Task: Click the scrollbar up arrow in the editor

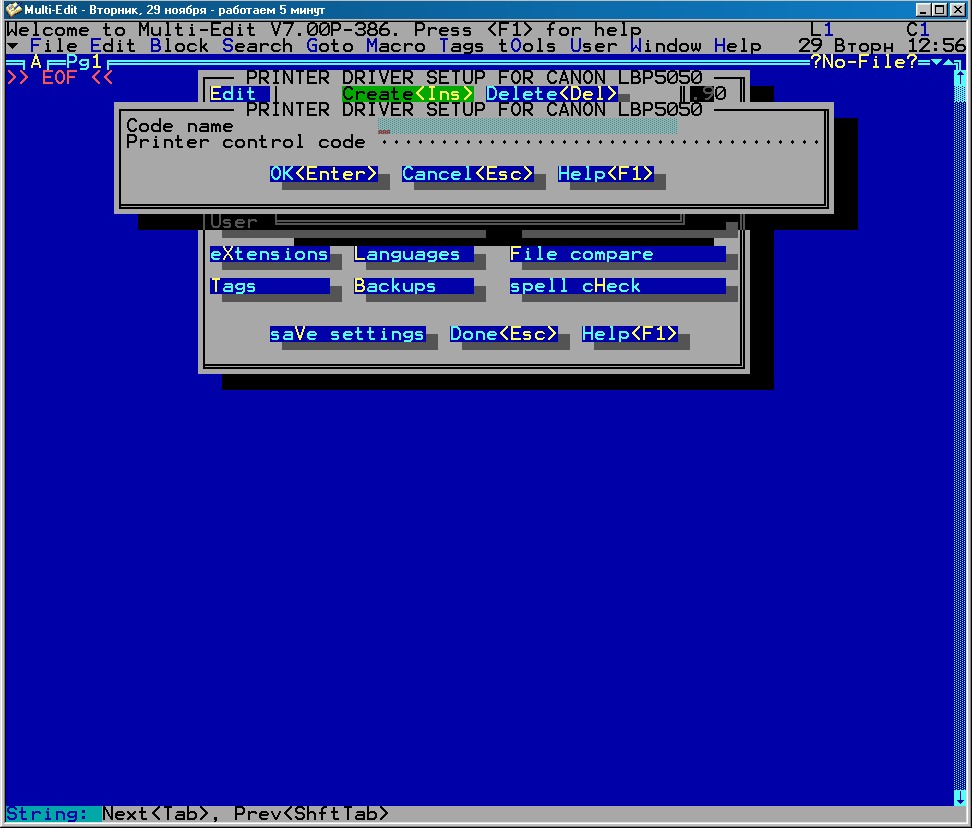Action: point(960,78)
